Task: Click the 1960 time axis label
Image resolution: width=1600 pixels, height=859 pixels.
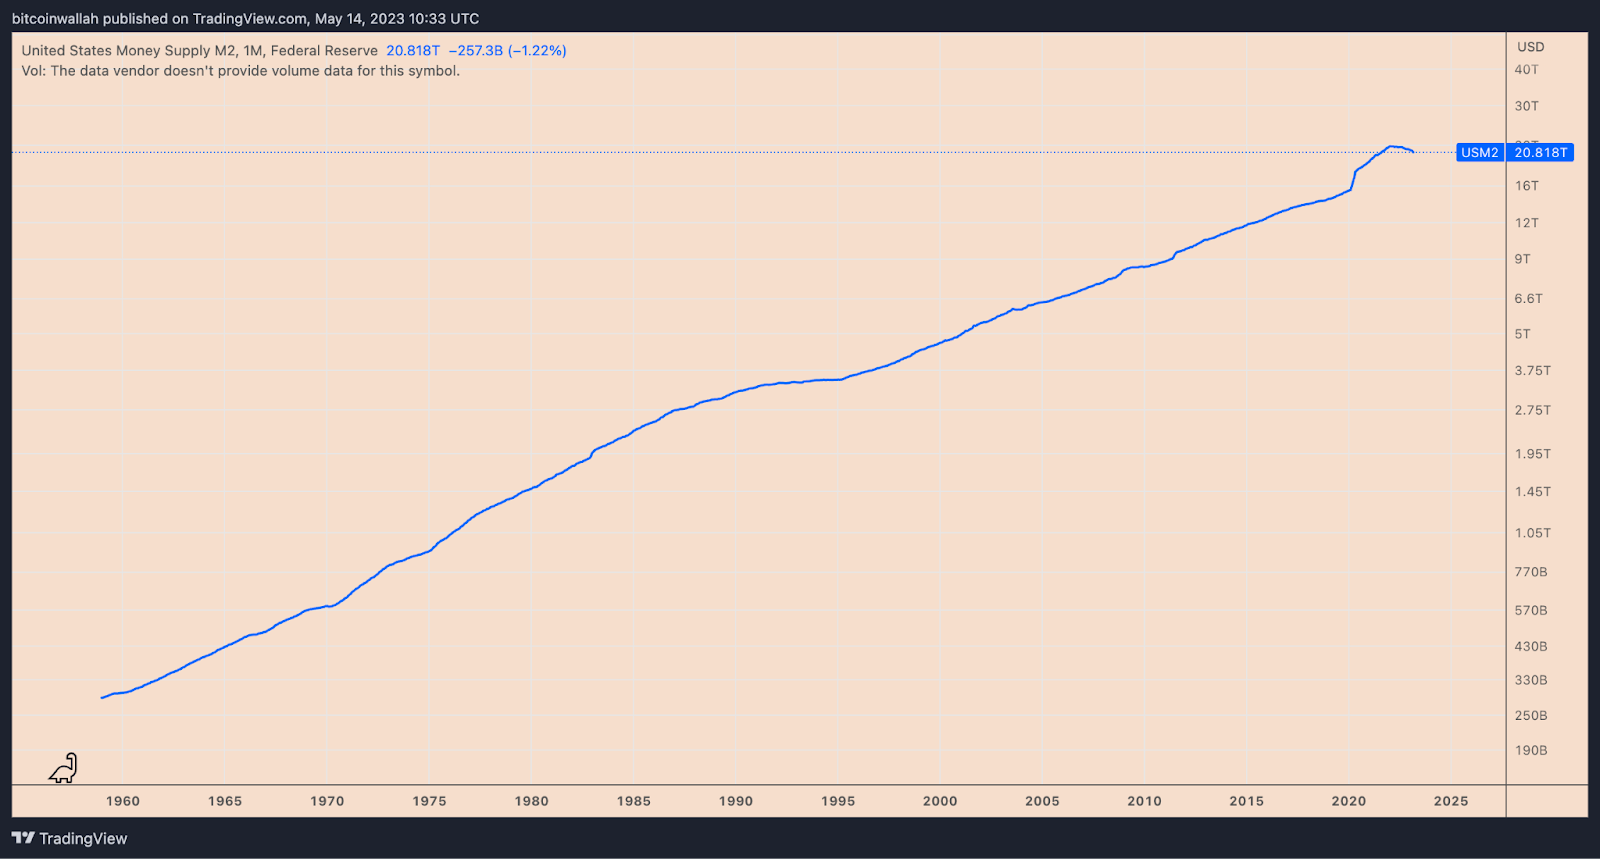Action: [x=123, y=801]
